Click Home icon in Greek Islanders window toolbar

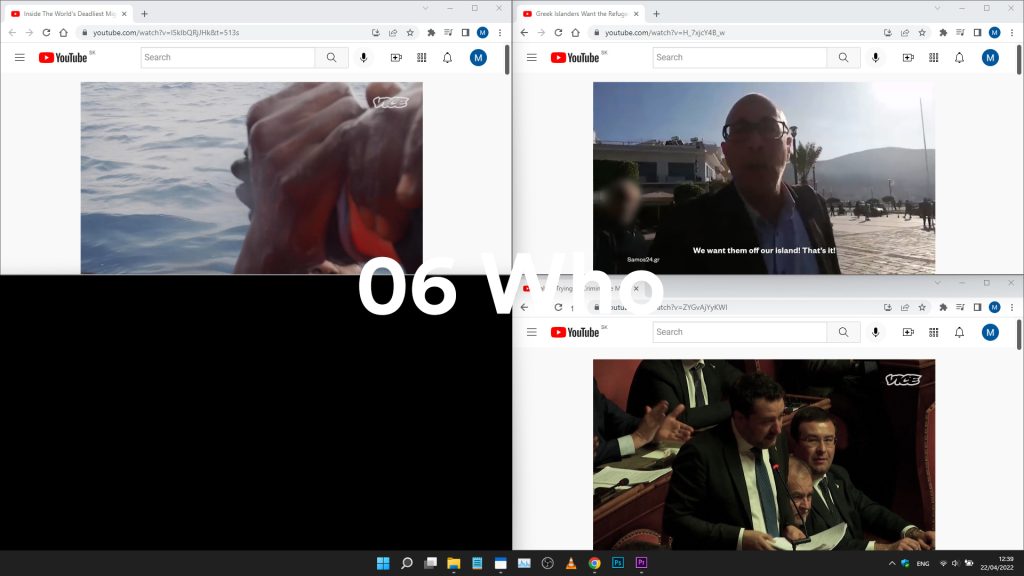coord(575,33)
